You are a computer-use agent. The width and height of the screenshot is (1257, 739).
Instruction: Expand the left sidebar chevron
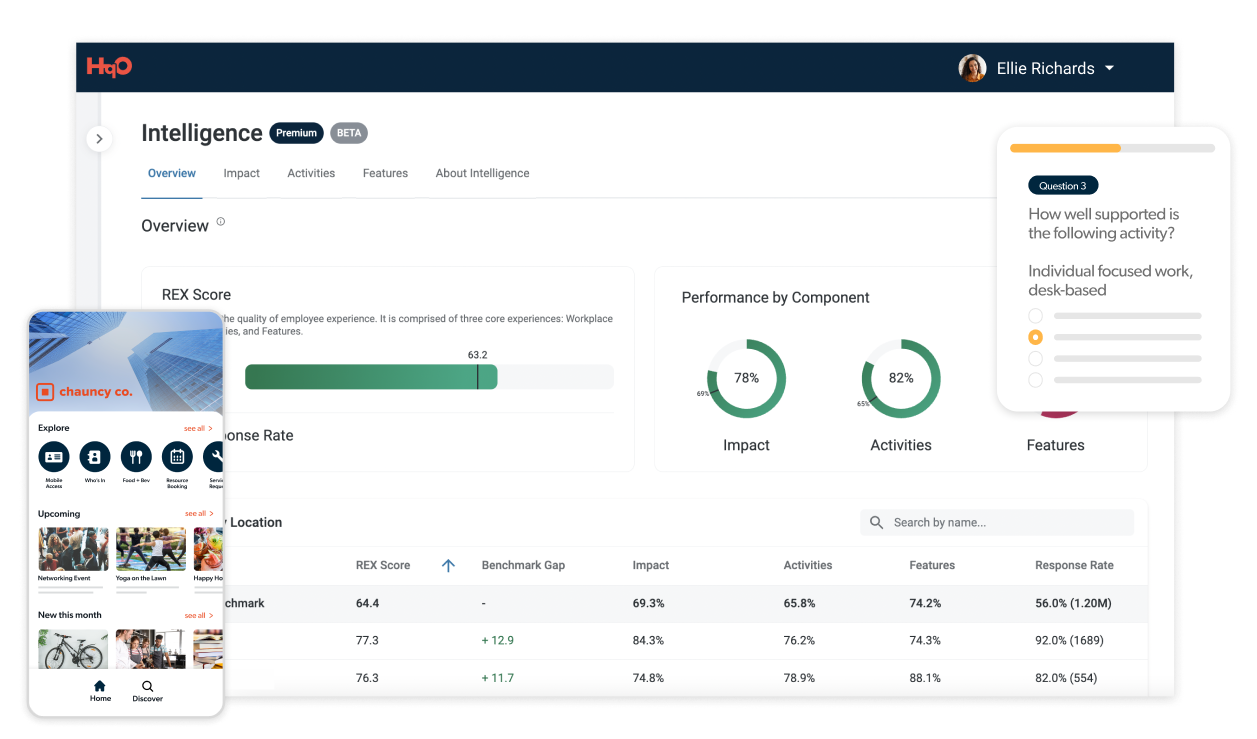click(99, 139)
